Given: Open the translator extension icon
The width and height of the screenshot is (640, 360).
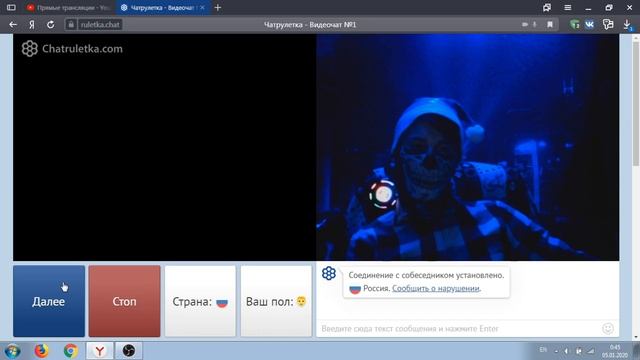Looking at the screenshot, I should pyautogui.click(x=608, y=24).
